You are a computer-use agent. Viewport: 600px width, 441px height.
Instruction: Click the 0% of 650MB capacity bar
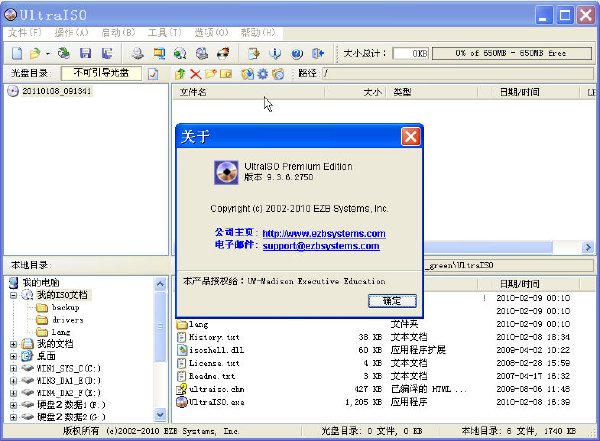(x=512, y=53)
